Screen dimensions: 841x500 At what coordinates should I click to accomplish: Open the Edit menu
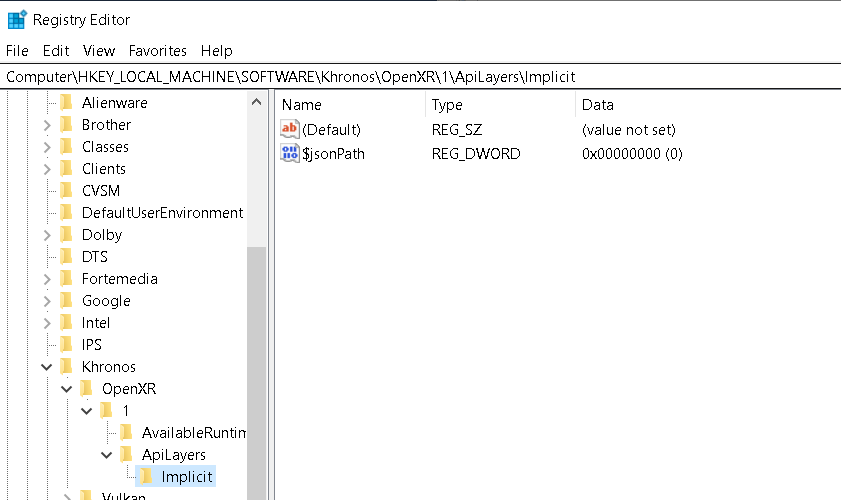click(56, 50)
